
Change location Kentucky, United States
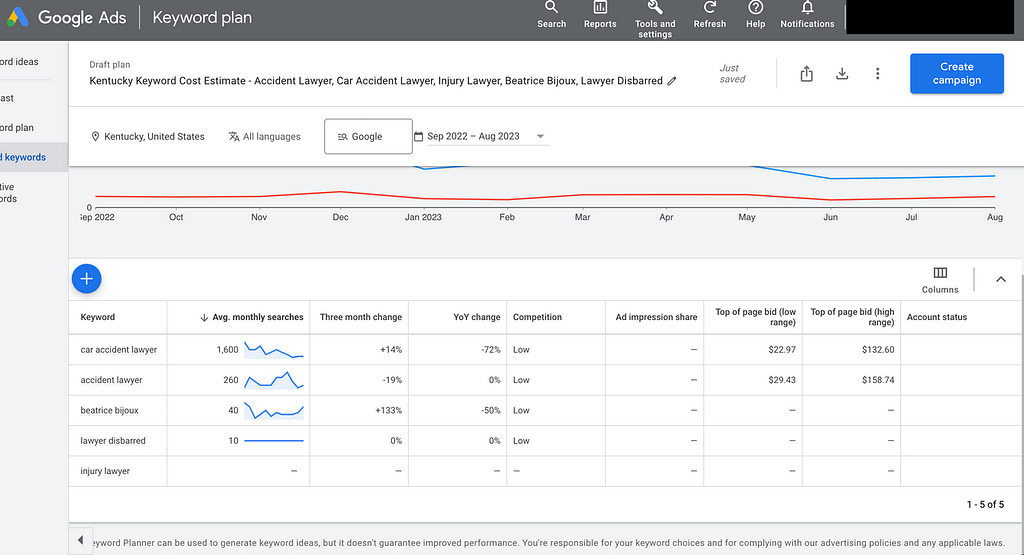(148, 136)
